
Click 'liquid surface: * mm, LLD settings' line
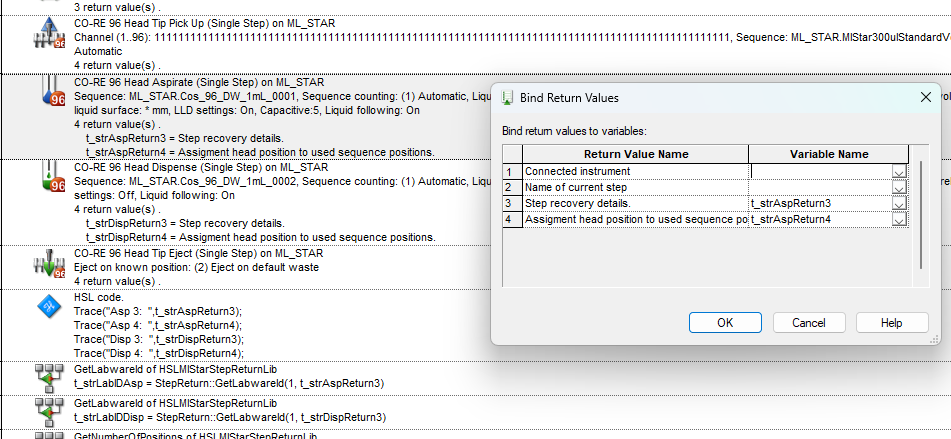coord(247,111)
